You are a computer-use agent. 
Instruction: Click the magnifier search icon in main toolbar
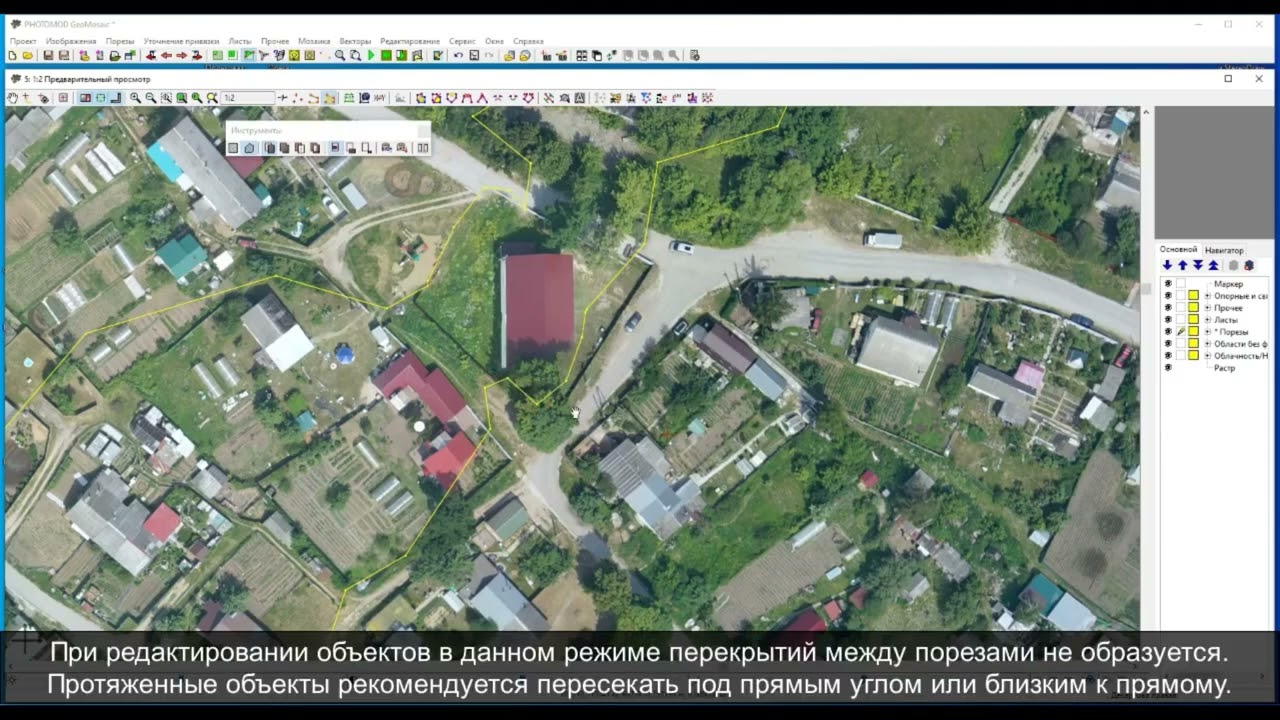pyautogui.click(x=339, y=55)
